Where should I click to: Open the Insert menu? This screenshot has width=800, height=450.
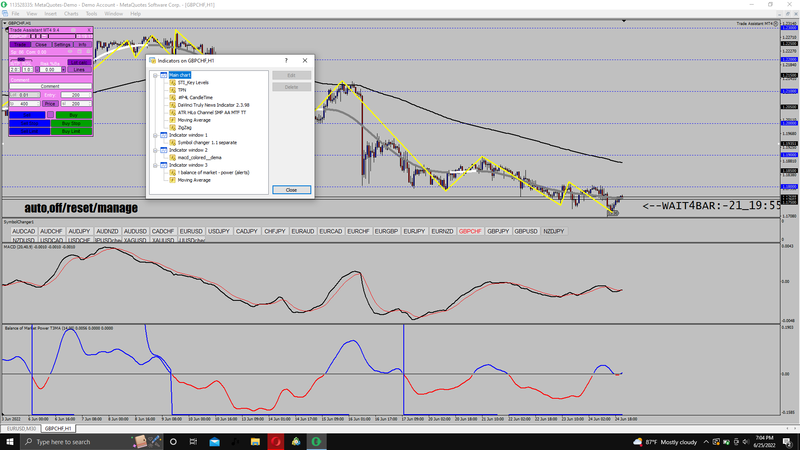[x=50, y=14]
